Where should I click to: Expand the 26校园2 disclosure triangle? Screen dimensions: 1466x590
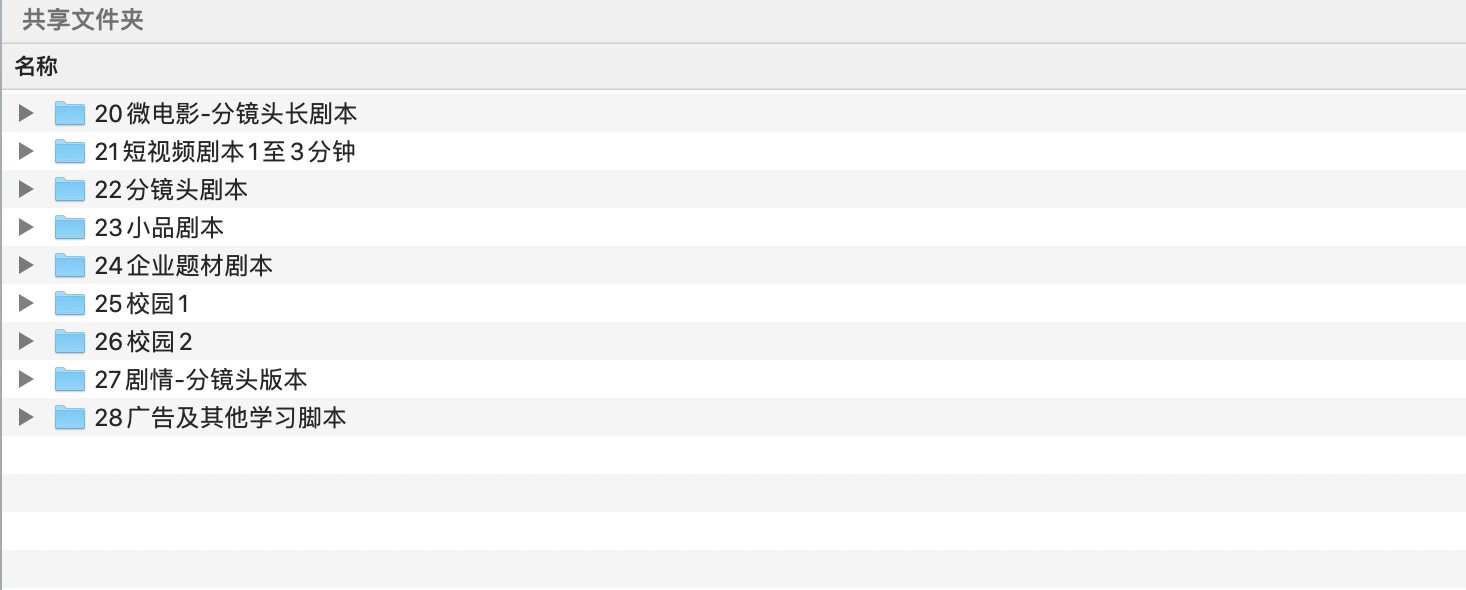(26, 342)
